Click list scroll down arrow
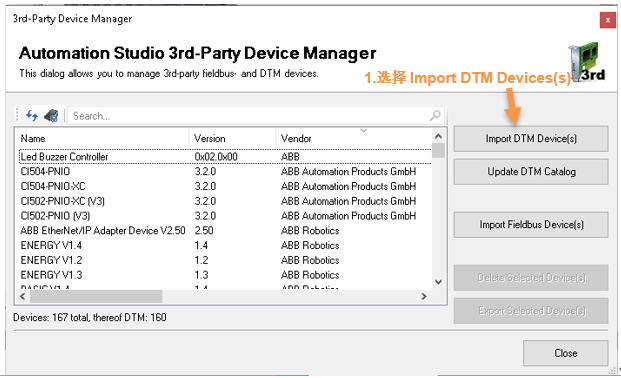This screenshot has width=621, height=378. coord(438,282)
